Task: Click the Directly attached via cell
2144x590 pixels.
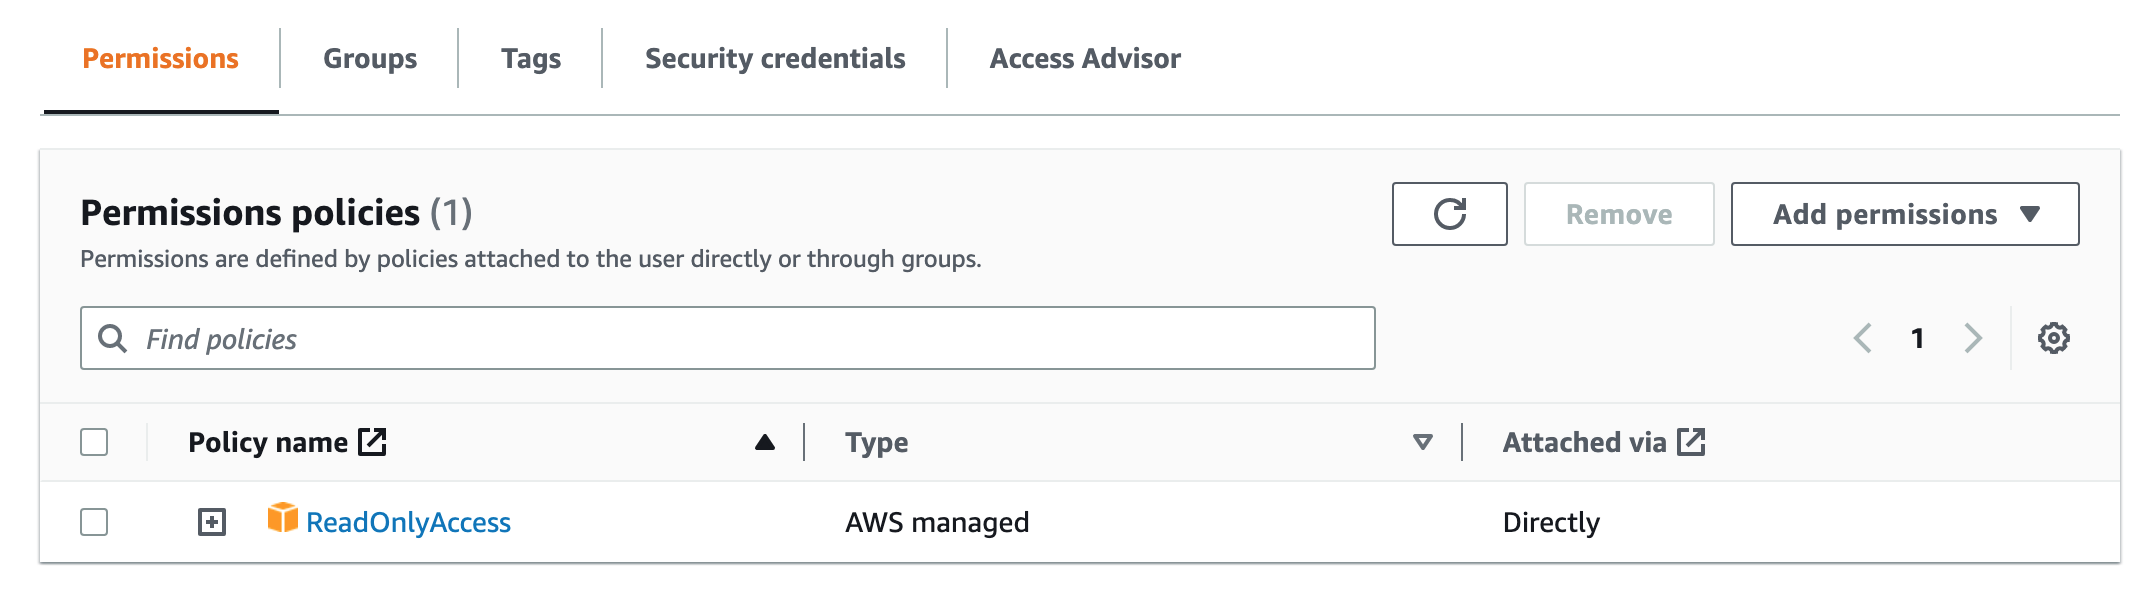Action: click(x=1551, y=522)
